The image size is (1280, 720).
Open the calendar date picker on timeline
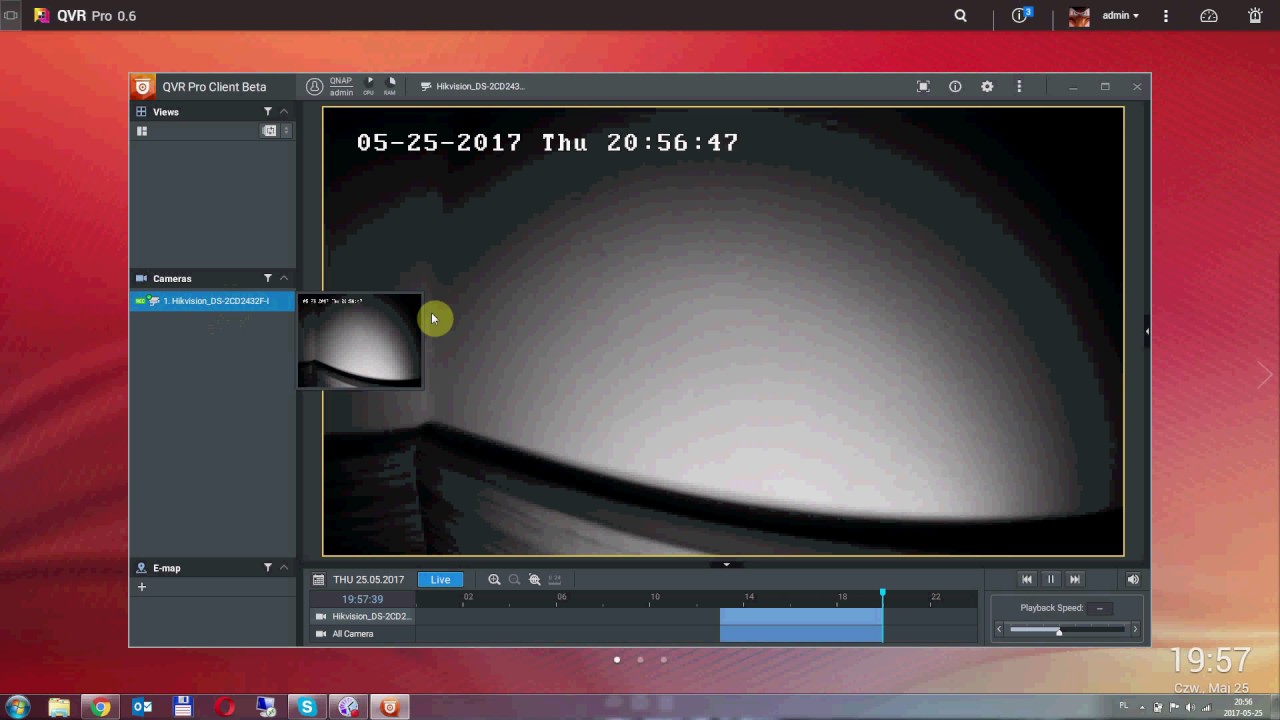[318, 579]
